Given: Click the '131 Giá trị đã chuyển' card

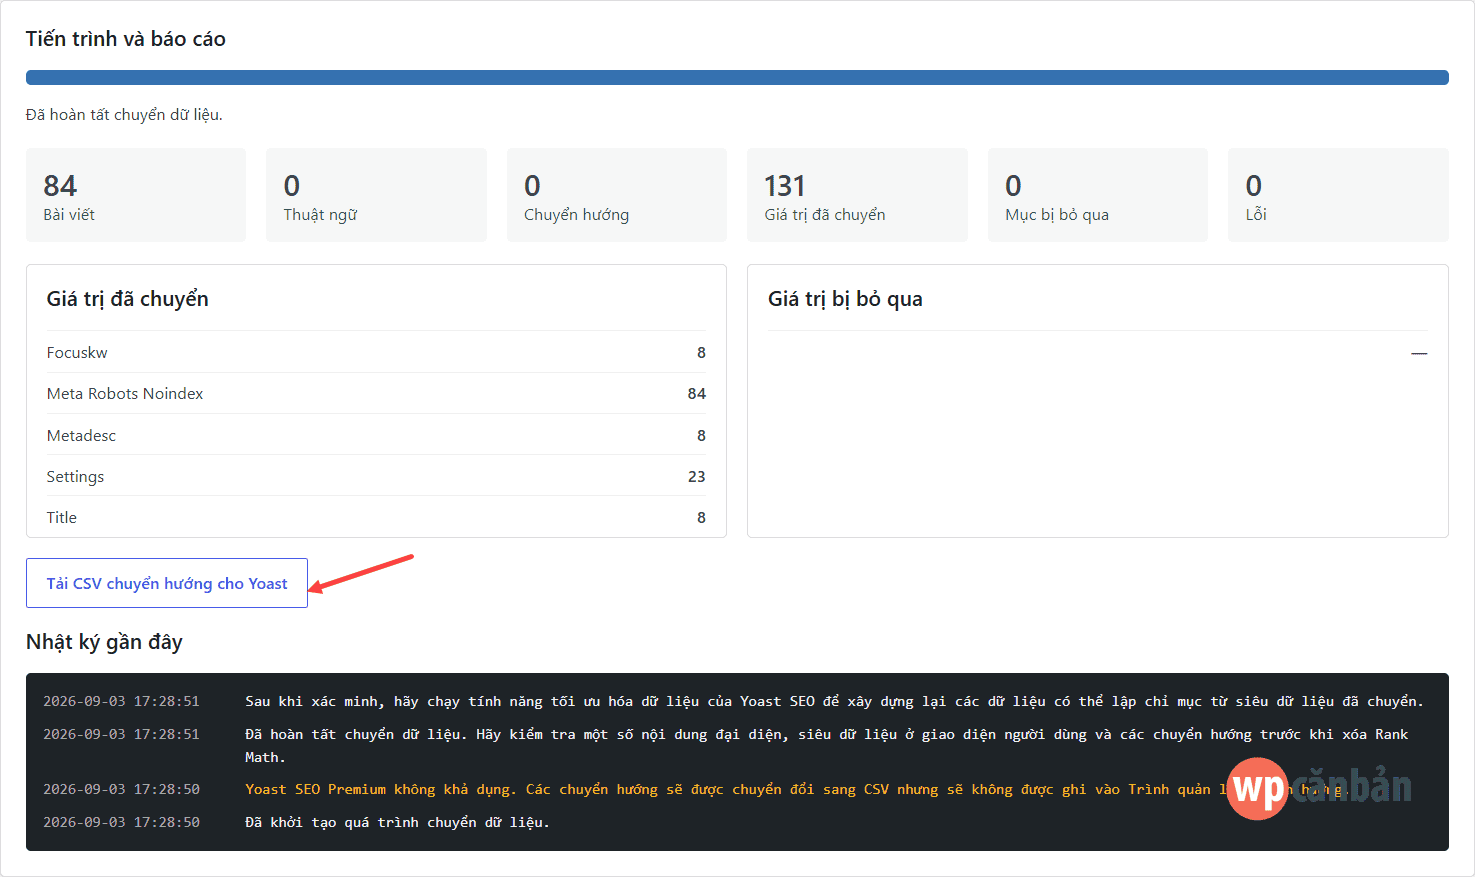Looking at the screenshot, I should (857, 195).
